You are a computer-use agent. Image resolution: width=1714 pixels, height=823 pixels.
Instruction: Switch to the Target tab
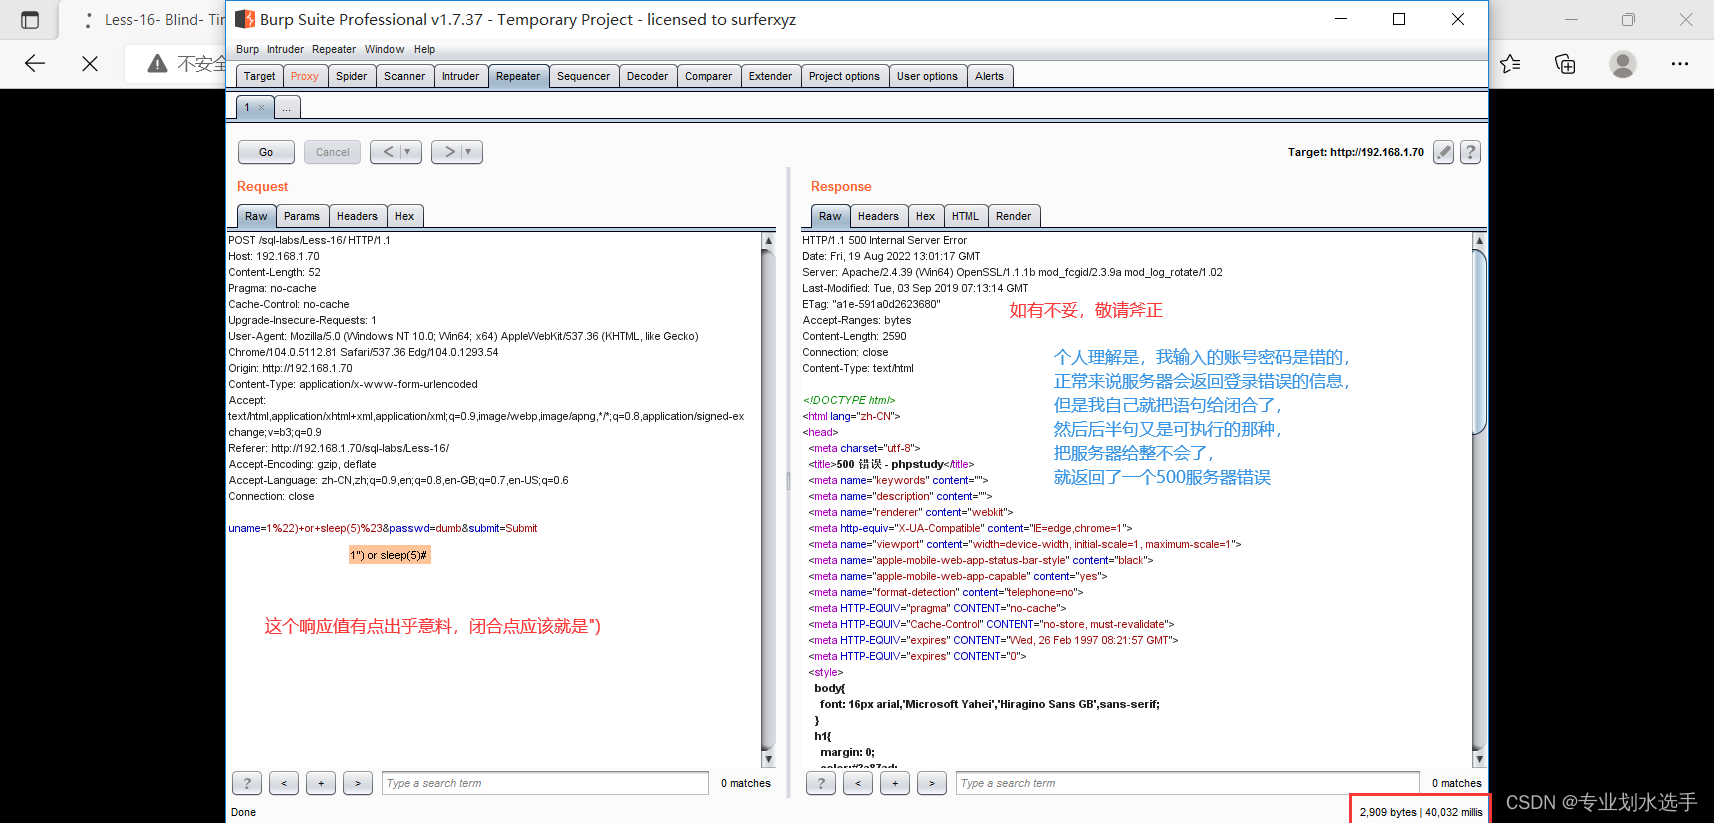point(259,76)
